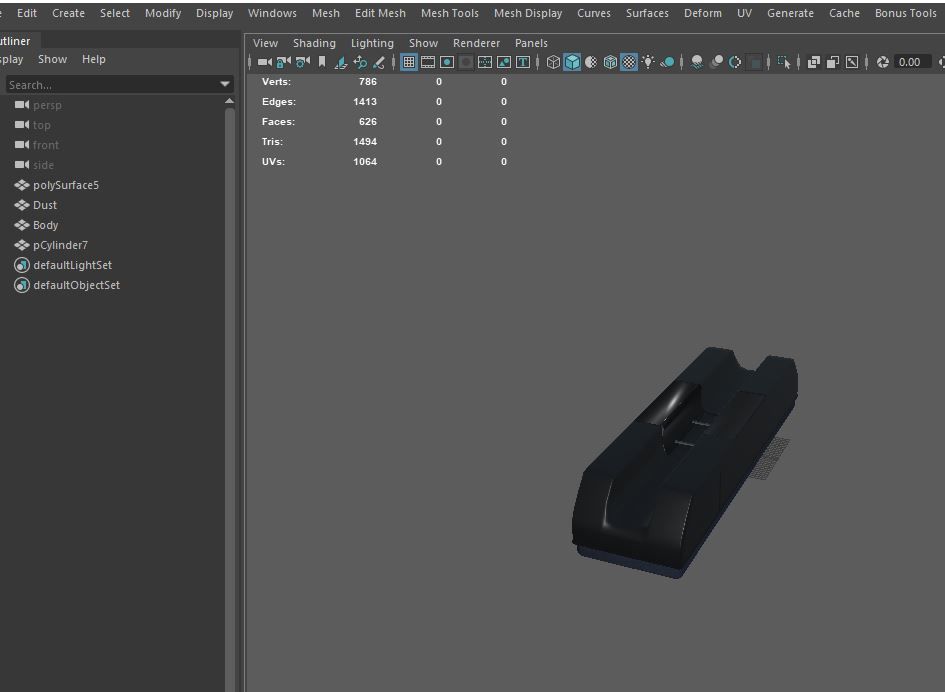This screenshot has height=692, width=945.
Task: Select the Grease Pencil tool icon
Action: click(378, 61)
